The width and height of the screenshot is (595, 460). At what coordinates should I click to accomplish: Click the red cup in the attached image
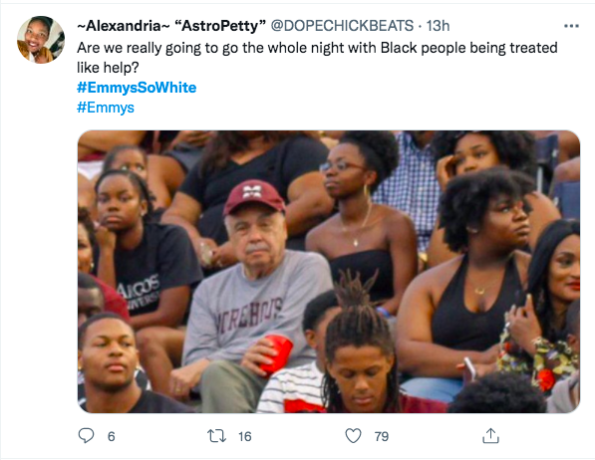click(x=276, y=354)
